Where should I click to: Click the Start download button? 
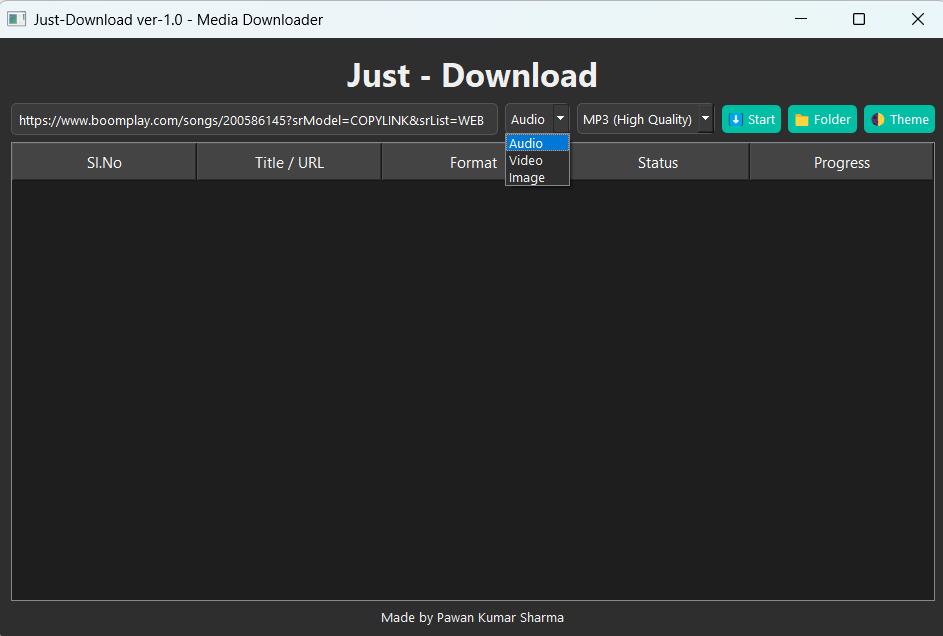click(751, 119)
